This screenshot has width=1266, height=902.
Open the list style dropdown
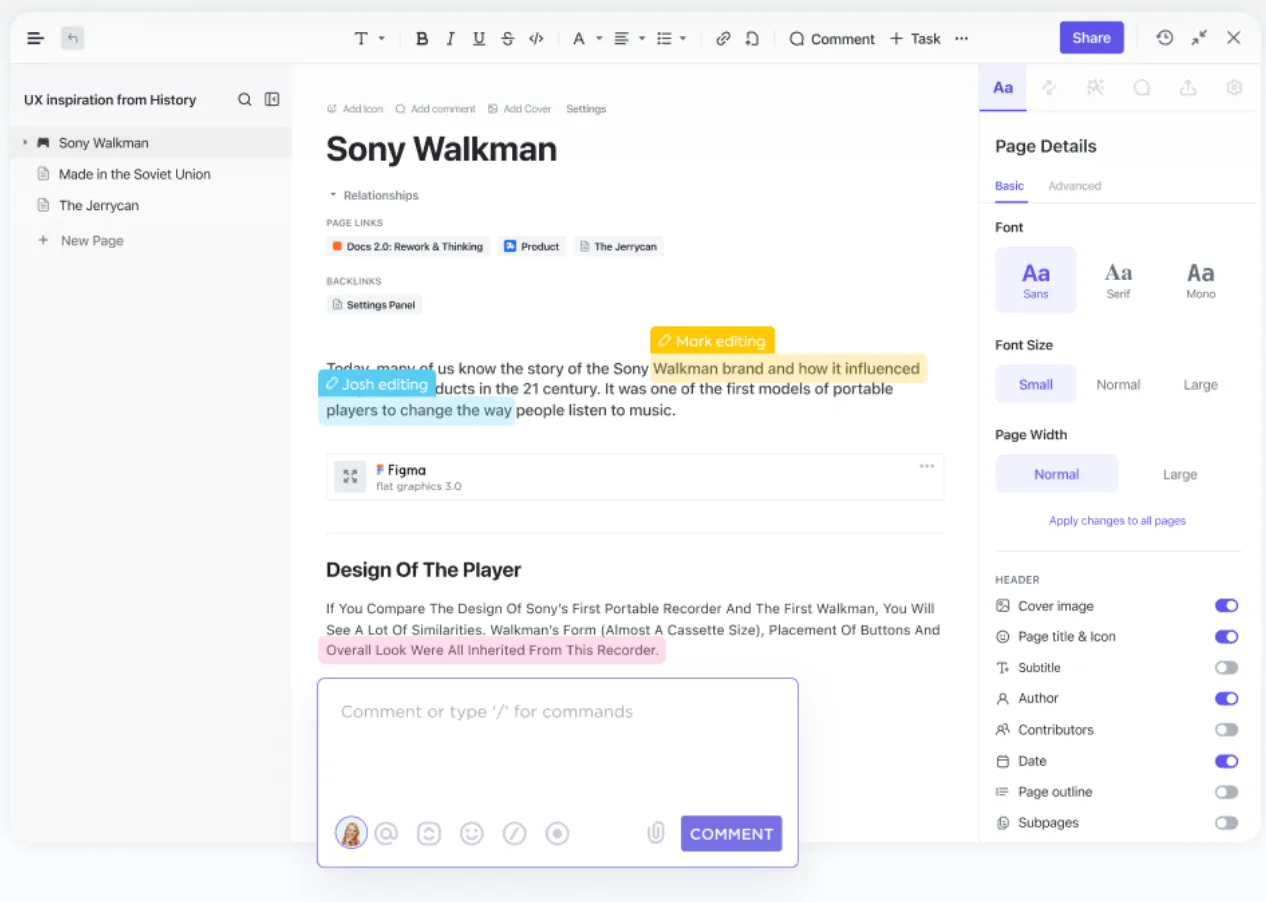coord(671,39)
